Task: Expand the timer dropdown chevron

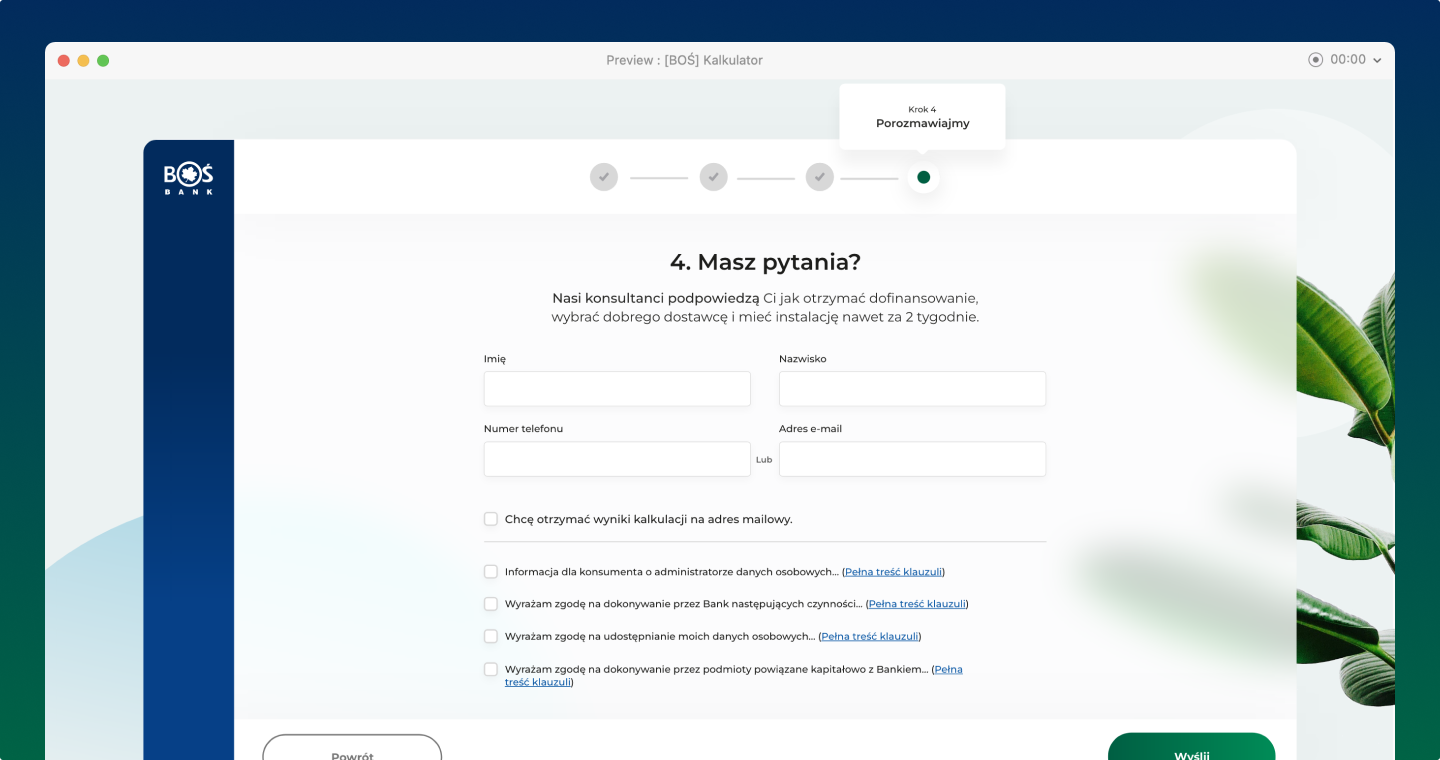Action: [x=1377, y=61]
